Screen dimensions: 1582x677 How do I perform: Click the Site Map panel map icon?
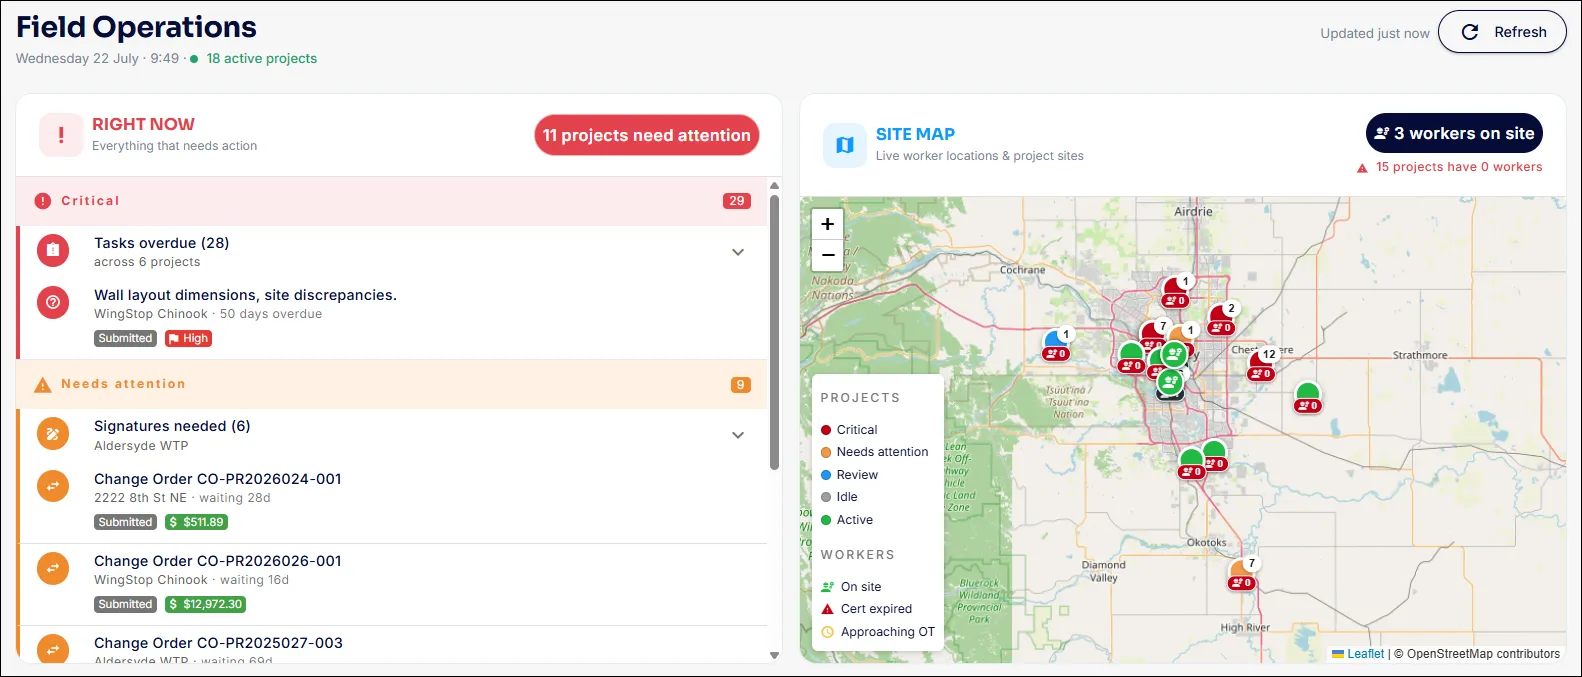pyautogui.click(x=845, y=145)
